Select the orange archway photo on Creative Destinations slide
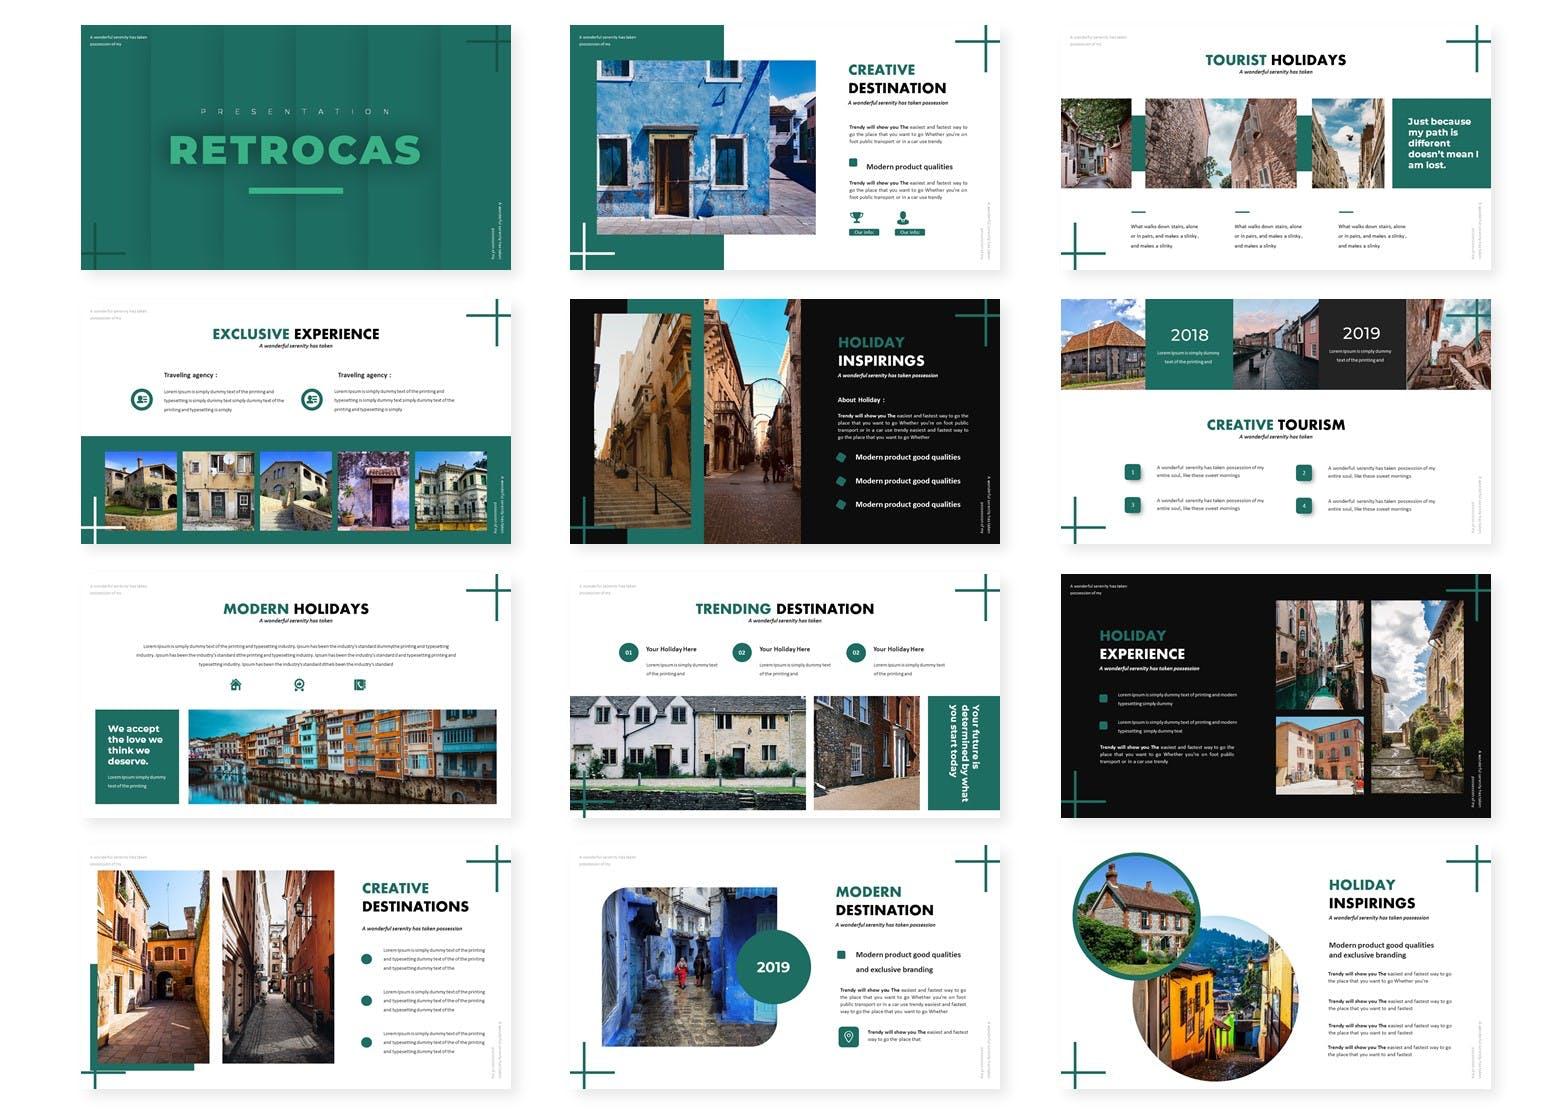The height and width of the screenshot is (1115, 1560). coord(153,967)
